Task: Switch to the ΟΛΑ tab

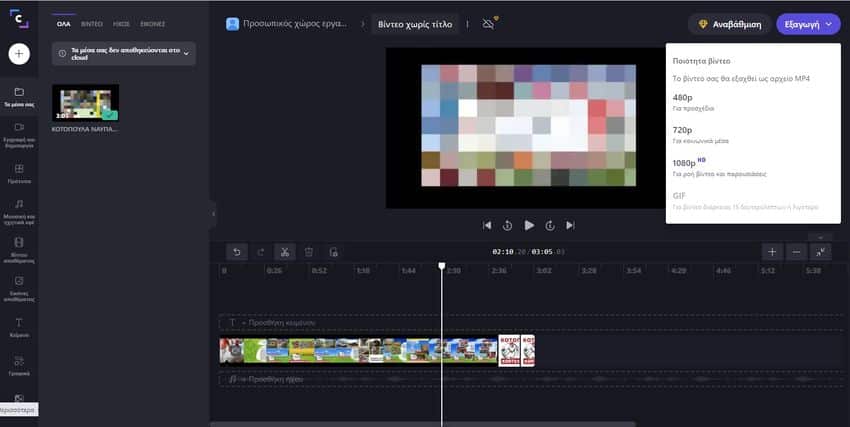Action: [x=64, y=24]
